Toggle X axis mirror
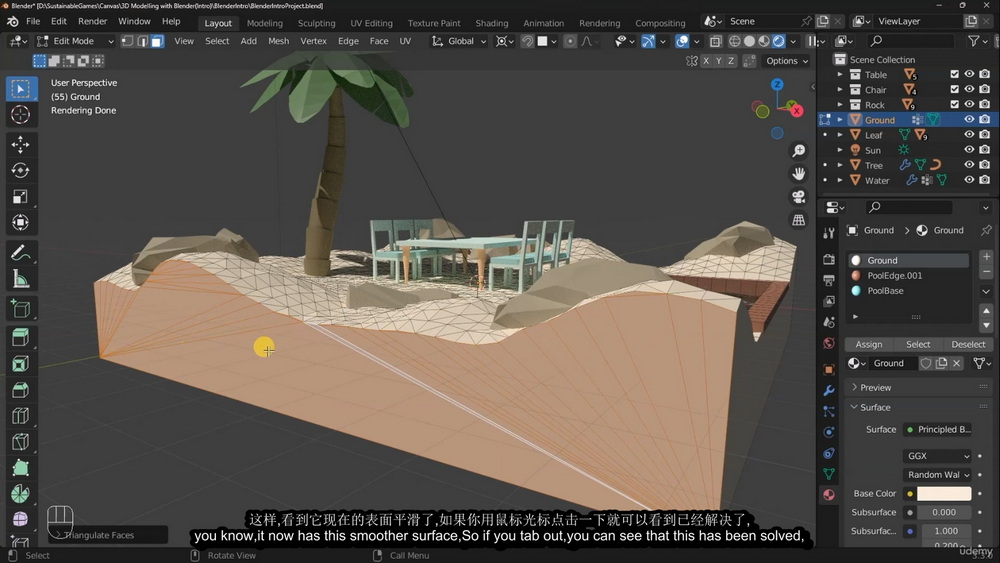This screenshot has width=1000, height=563. (706, 61)
